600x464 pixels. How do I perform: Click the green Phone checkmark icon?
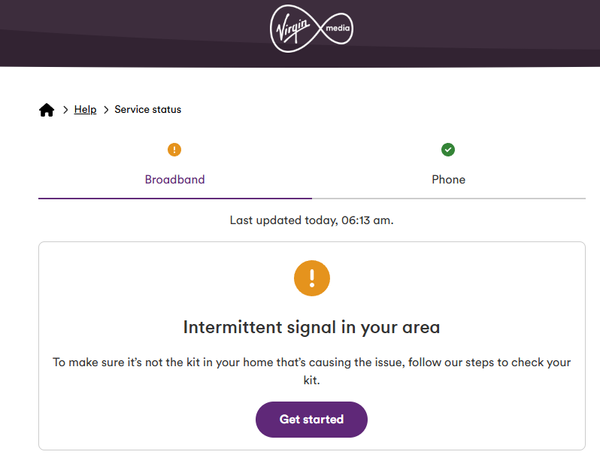pos(448,150)
